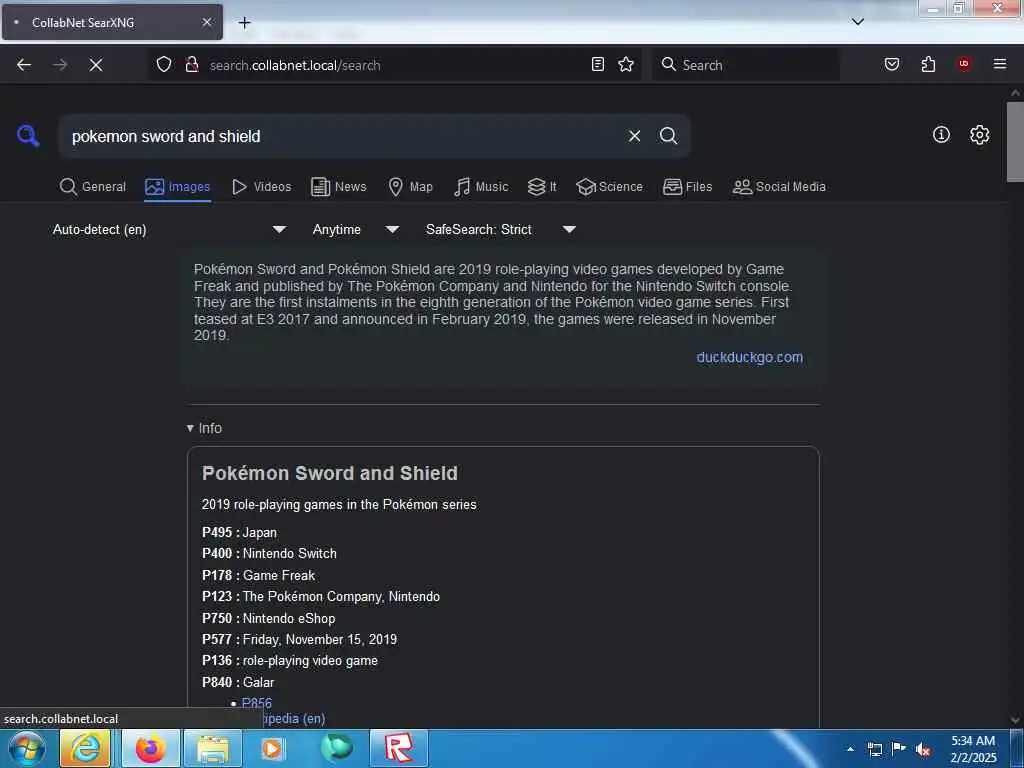Select the text 'P577 : Friday, November 15, 2019'
The image size is (1024, 768).
point(299,639)
